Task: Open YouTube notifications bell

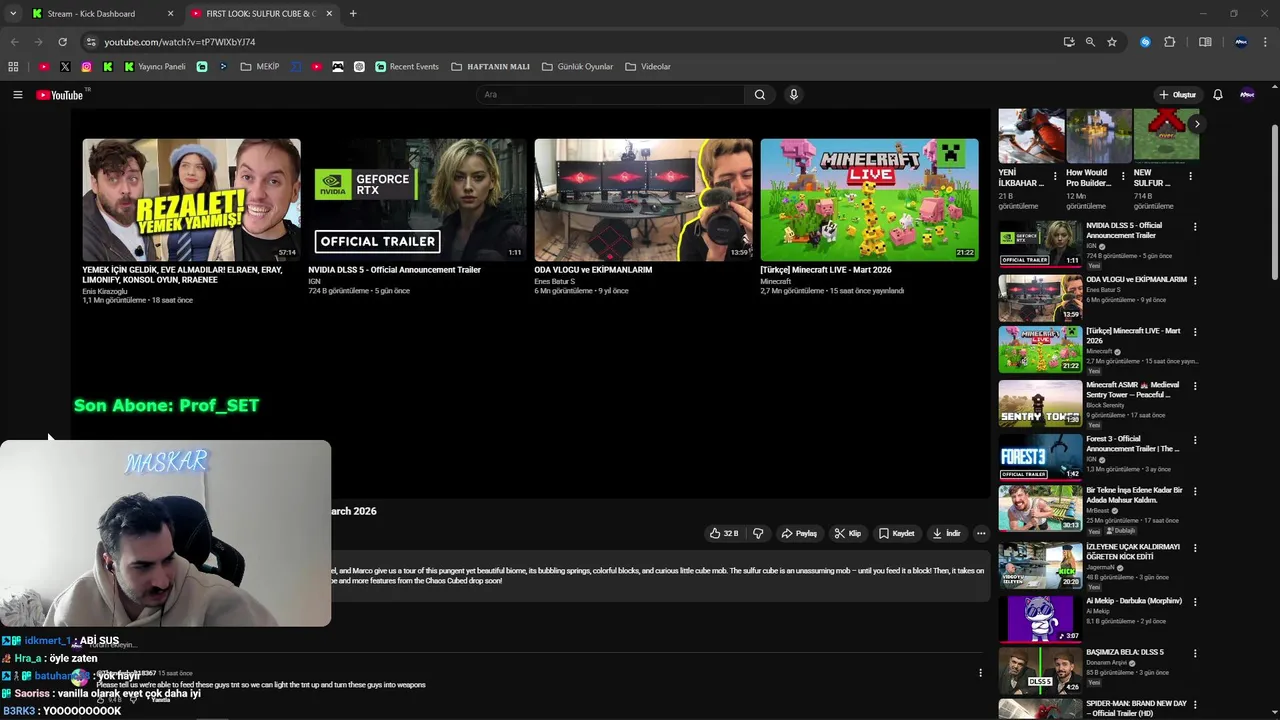Action: point(1218,95)
